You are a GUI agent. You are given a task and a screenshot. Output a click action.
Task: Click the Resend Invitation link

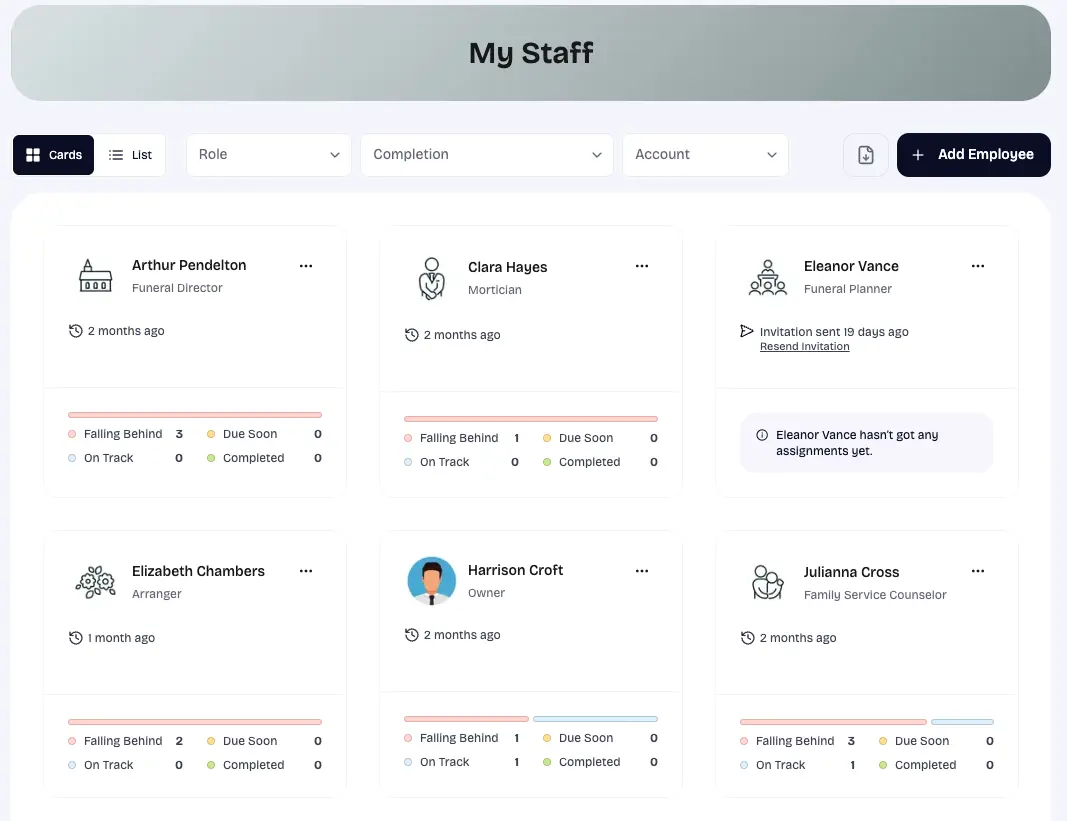(x=804, y=347)
